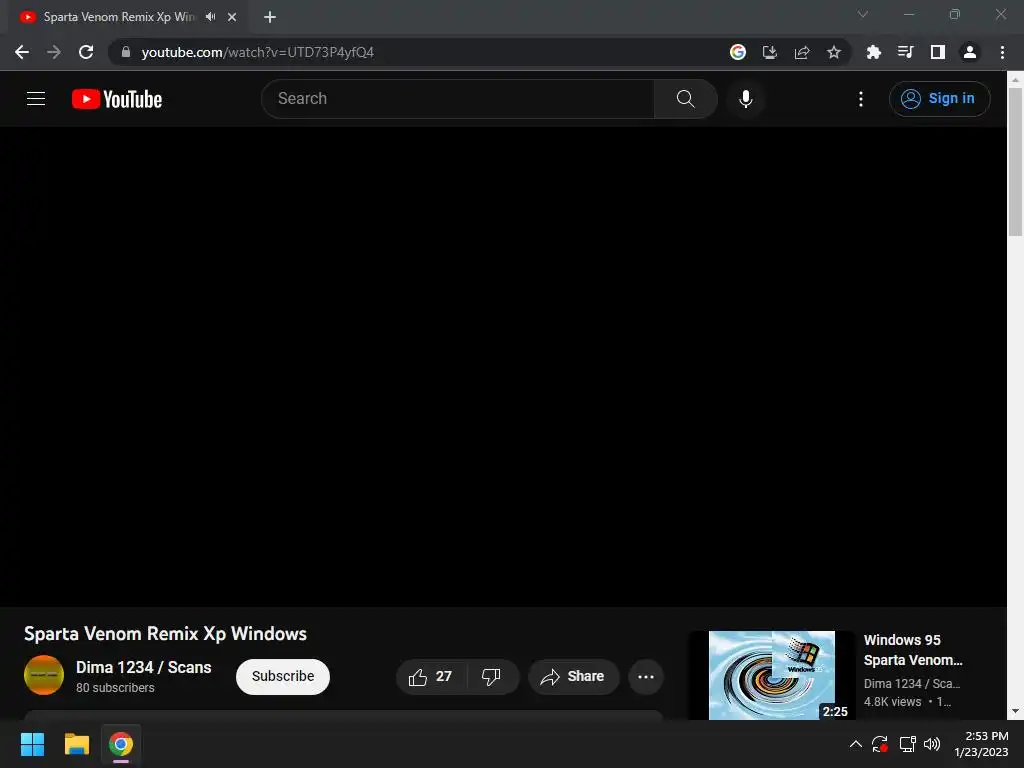Click the Sign in button
The width and height of the screenshot is (1024, 768).
939,99
